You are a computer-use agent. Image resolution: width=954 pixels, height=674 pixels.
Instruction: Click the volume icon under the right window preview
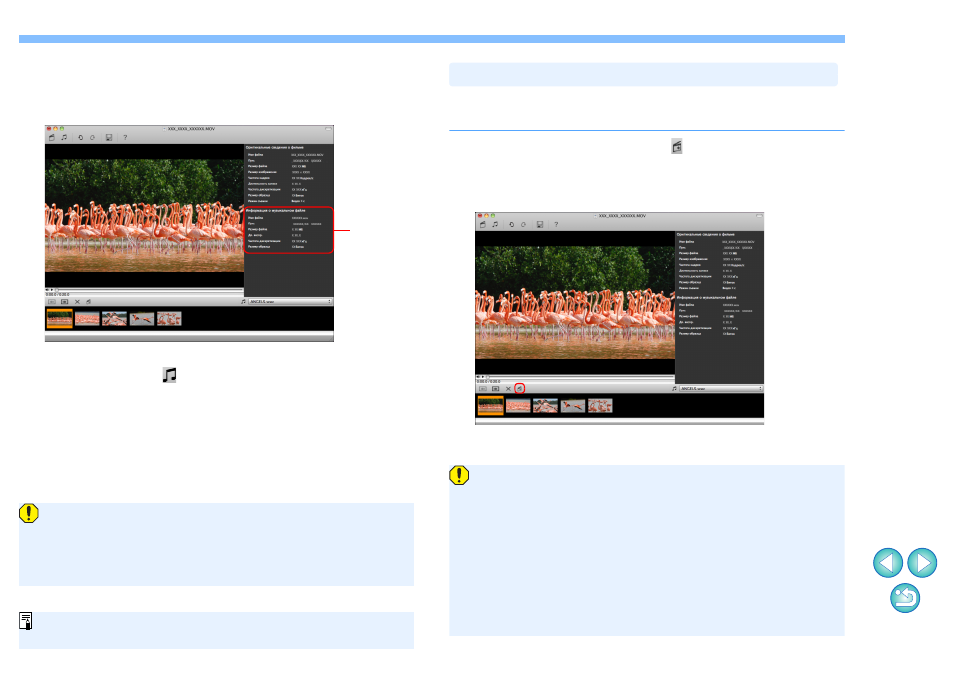[478, 377]
